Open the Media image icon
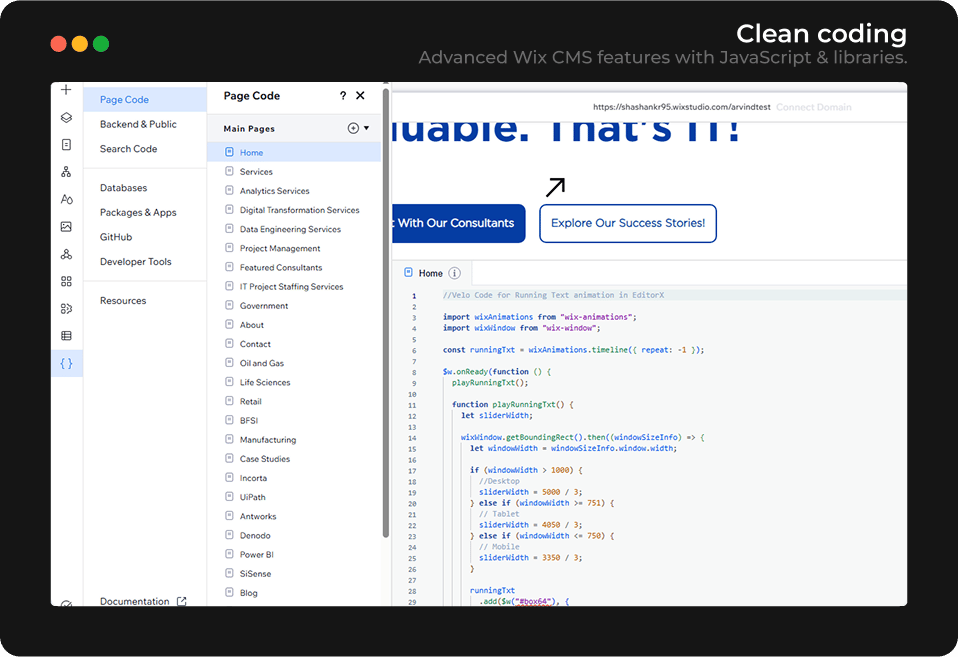 66,227
